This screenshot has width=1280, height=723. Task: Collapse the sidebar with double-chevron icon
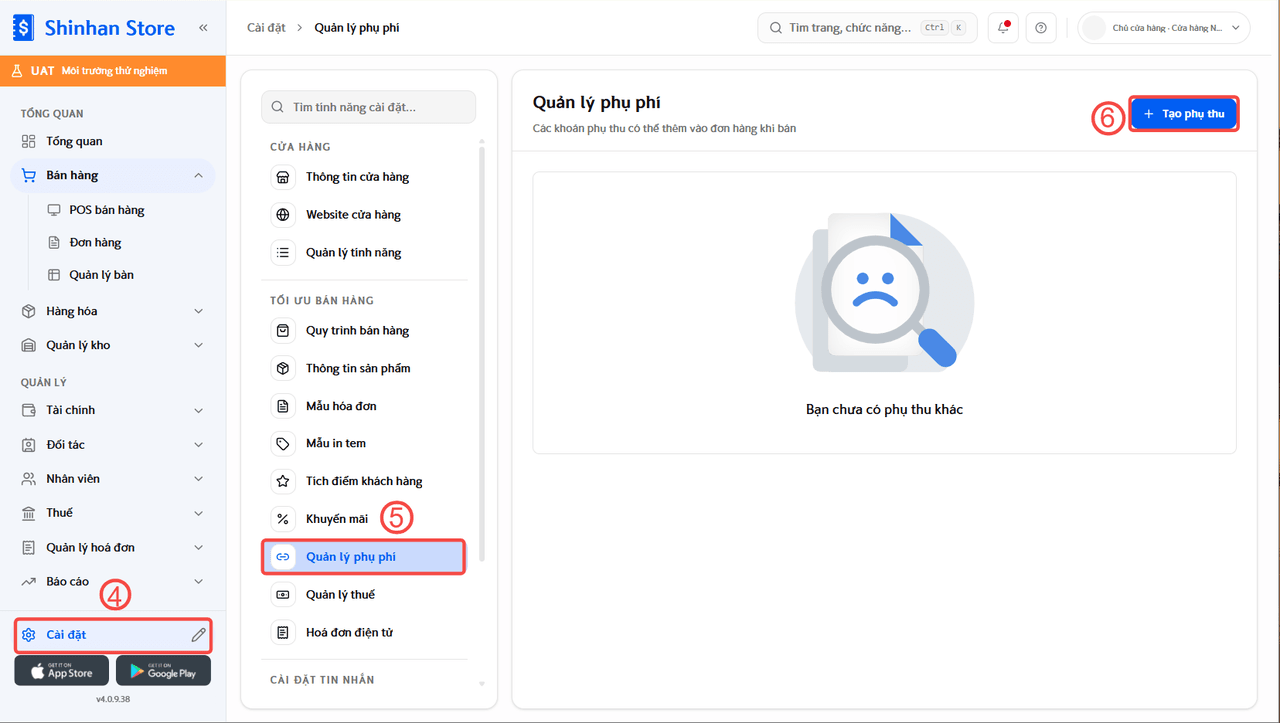click(203, 28)
